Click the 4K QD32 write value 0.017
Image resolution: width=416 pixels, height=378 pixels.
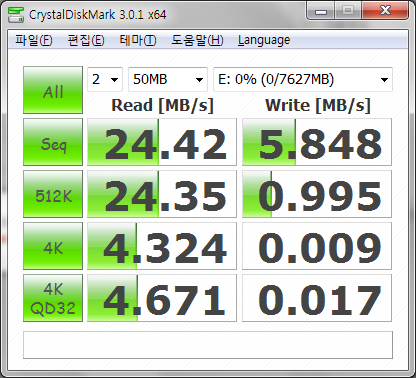point(317,298)
